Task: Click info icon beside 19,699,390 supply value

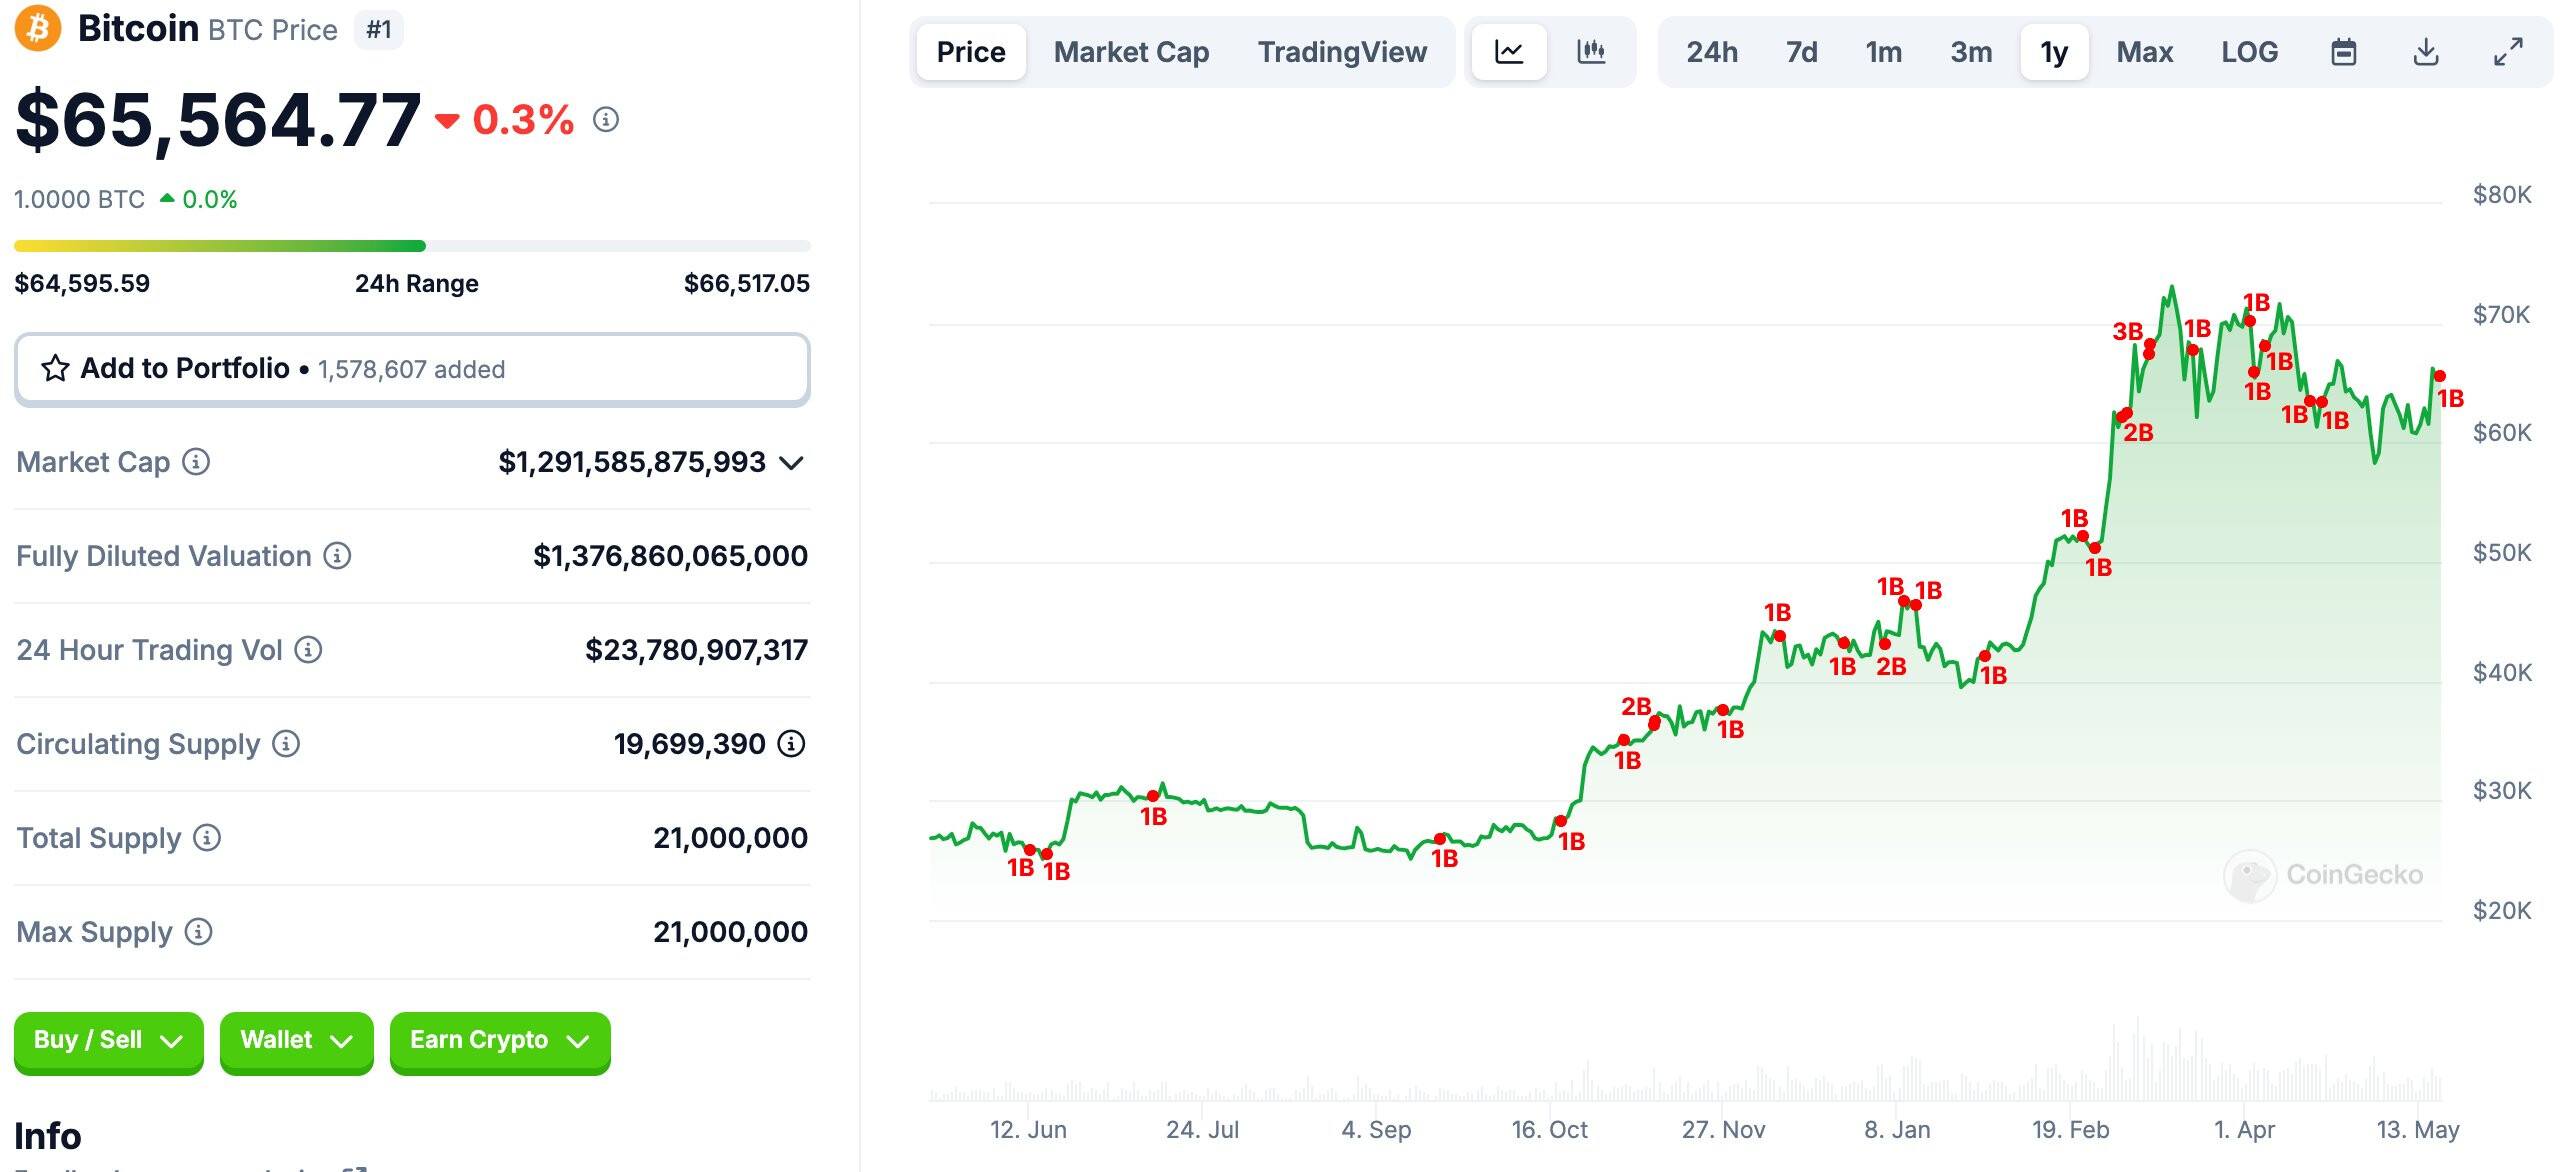Action: 791,744
